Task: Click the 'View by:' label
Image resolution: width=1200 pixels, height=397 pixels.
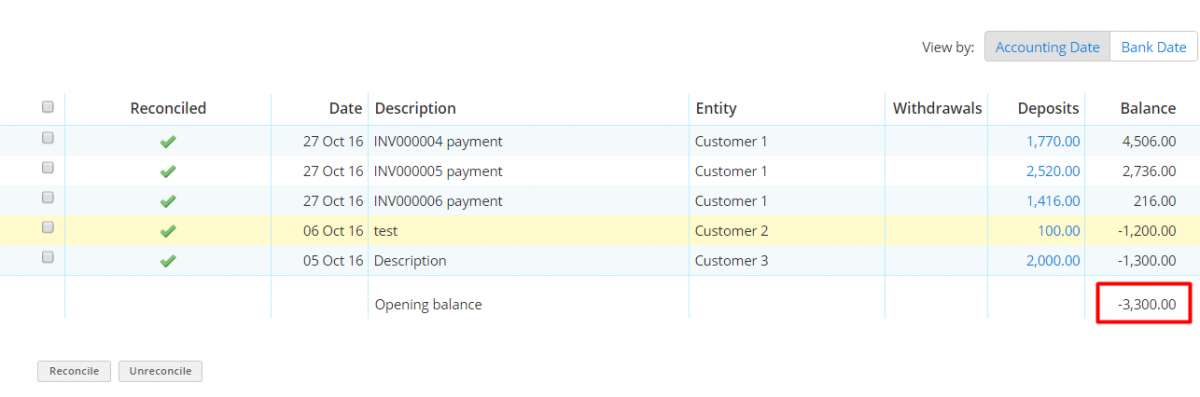Action: 948,47
